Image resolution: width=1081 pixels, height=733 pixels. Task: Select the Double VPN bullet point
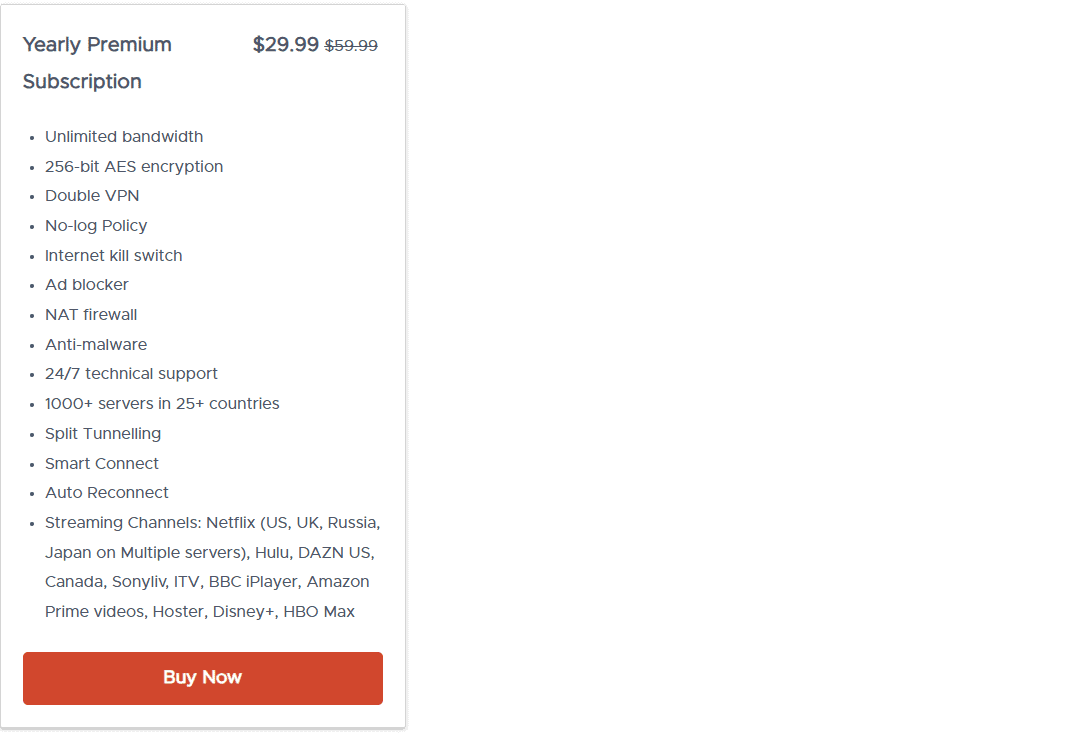pos(92,195)
